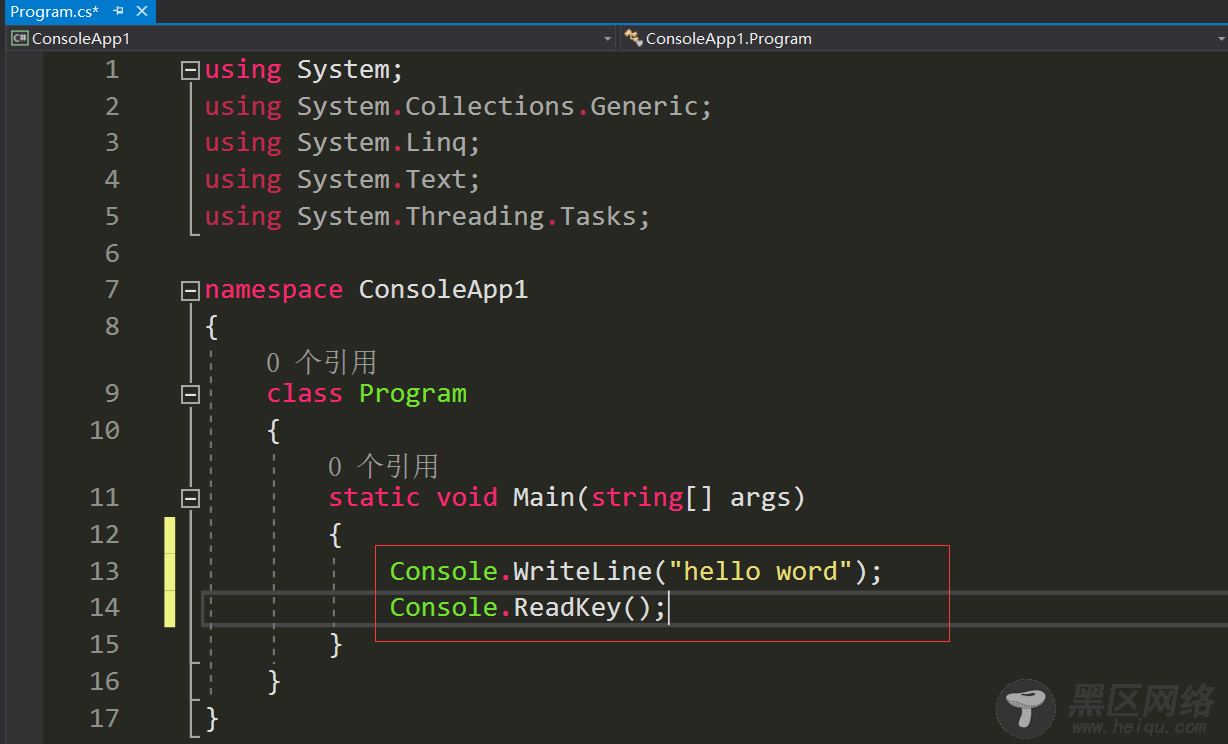
Task: Click the C# project icon in navigation bar
Action: pos(19,38)
